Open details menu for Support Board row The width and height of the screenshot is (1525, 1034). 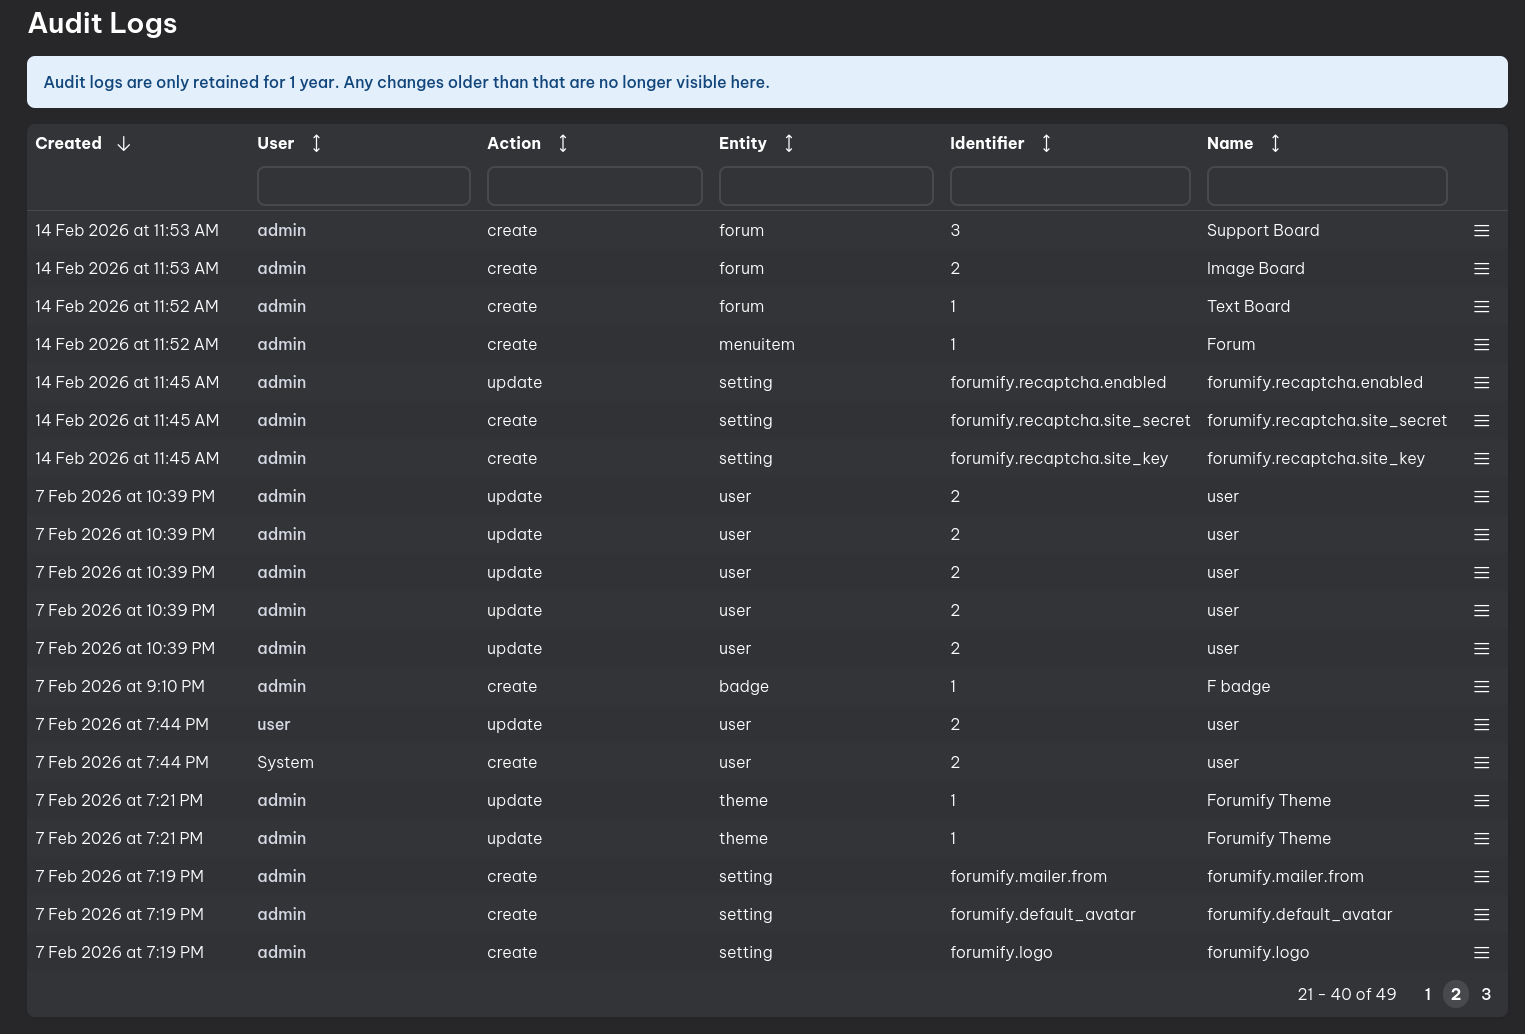pyautogui.click(x=1481, y=231)
